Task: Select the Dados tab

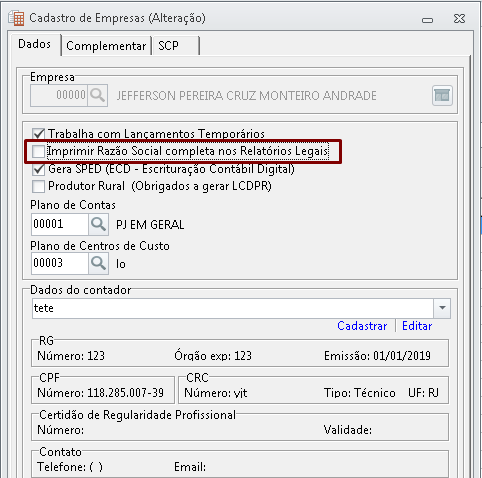Action: point(34,44)
